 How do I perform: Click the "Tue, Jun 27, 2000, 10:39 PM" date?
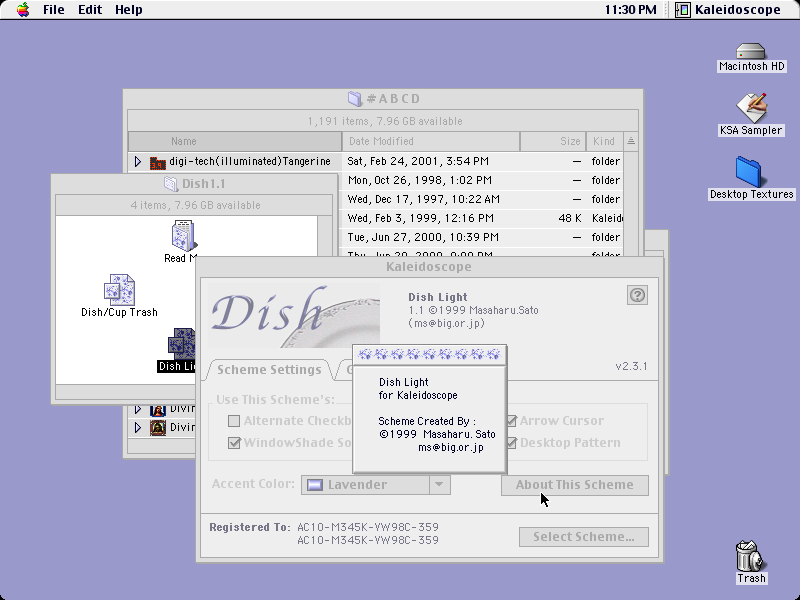[x=423, y=237]
